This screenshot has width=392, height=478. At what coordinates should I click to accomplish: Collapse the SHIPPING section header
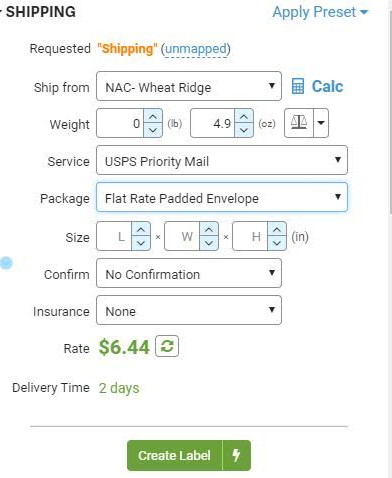point(37,12)
